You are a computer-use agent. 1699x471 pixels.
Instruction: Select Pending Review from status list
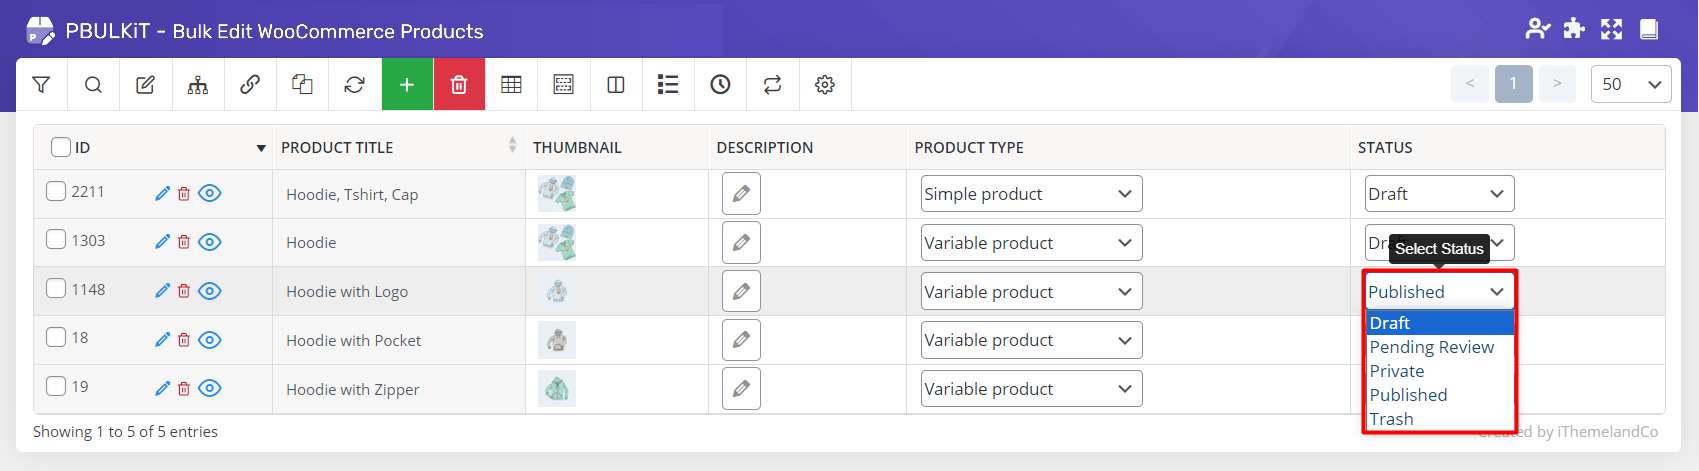click(x=1431, y=347)
